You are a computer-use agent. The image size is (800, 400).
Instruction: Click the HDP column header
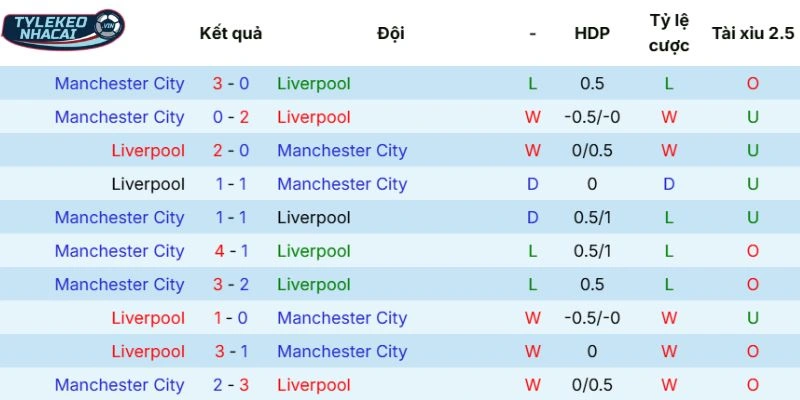pyautogui.click(x=591, y=33)
